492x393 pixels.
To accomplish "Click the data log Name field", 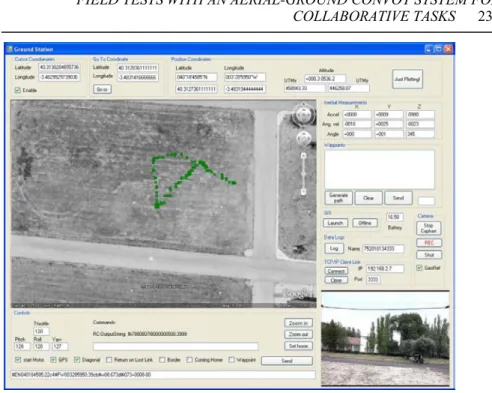I will (383, 249).
